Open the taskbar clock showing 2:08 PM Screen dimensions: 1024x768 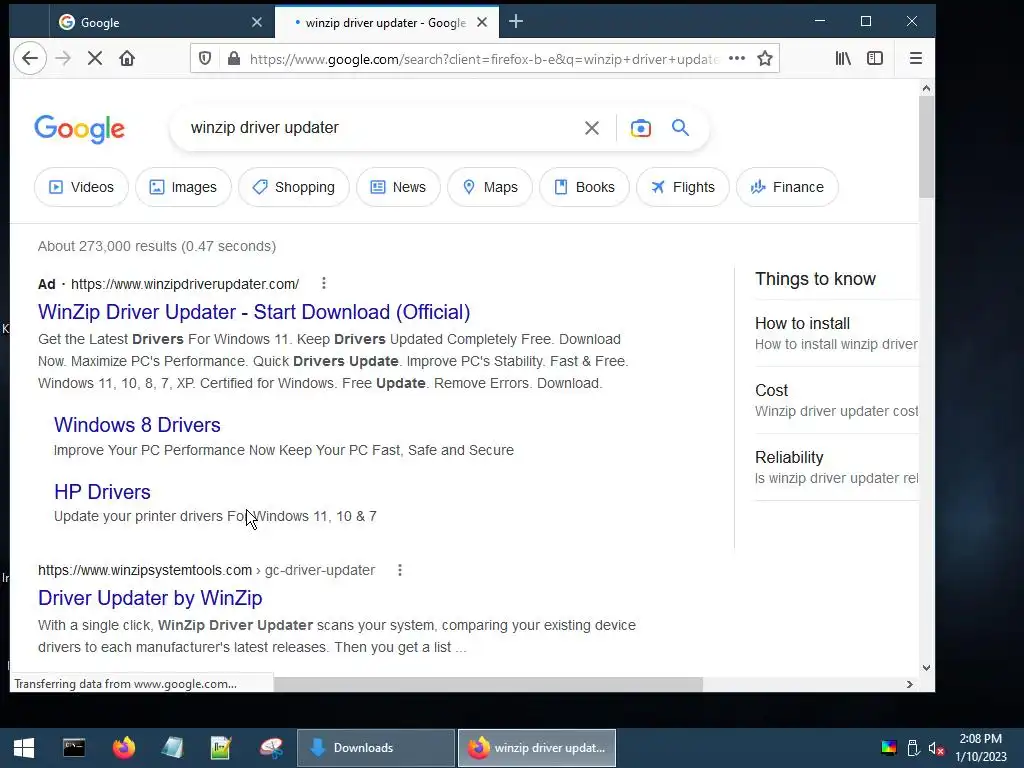(x=980, y=748)
